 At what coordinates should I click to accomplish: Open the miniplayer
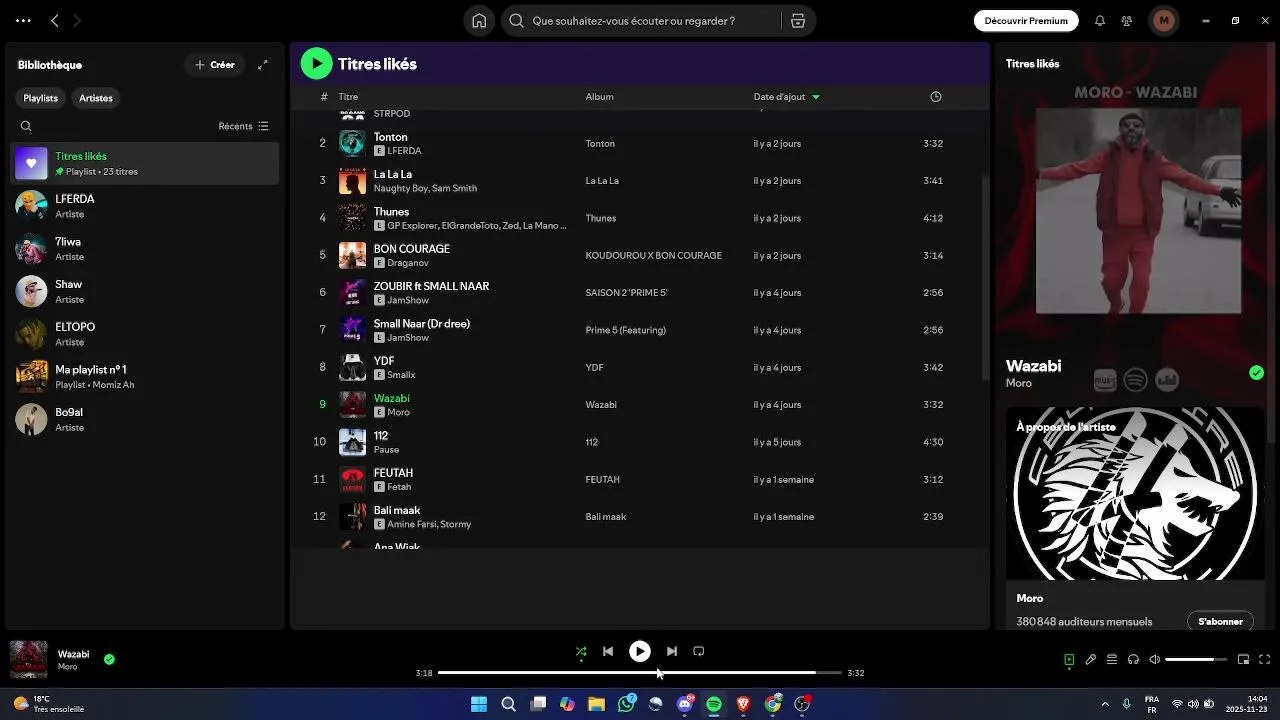(x=1244, y=659)
